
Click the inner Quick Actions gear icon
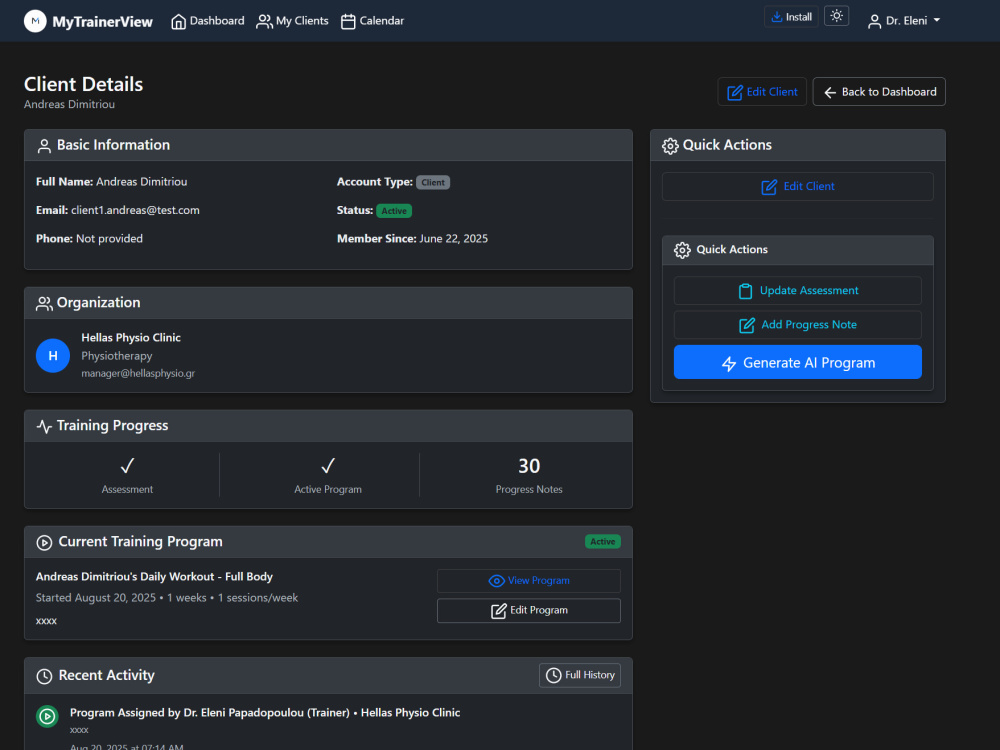click(x=682, y=250)
